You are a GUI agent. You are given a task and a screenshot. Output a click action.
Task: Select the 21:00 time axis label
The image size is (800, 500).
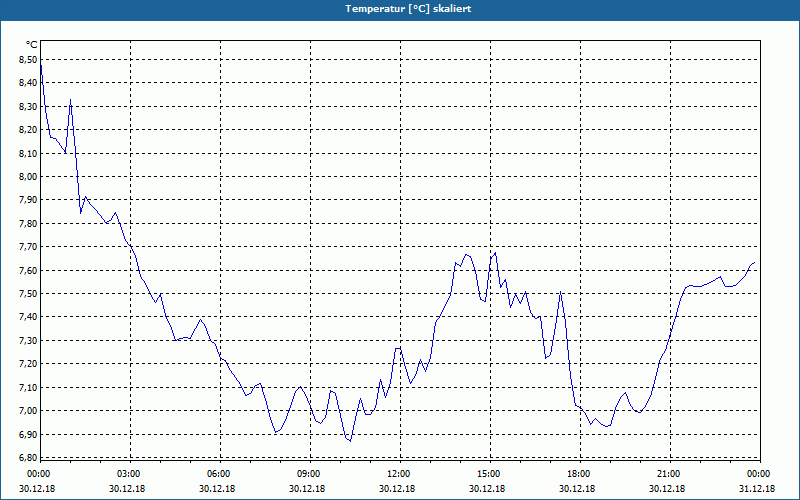coord(668,474)
